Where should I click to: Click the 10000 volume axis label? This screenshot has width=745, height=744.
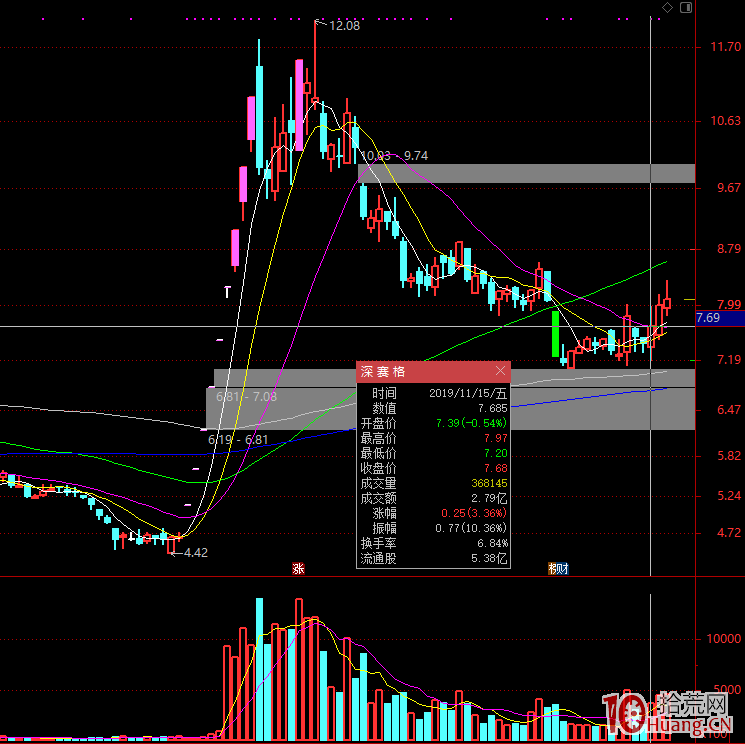(x=724, y=639)
